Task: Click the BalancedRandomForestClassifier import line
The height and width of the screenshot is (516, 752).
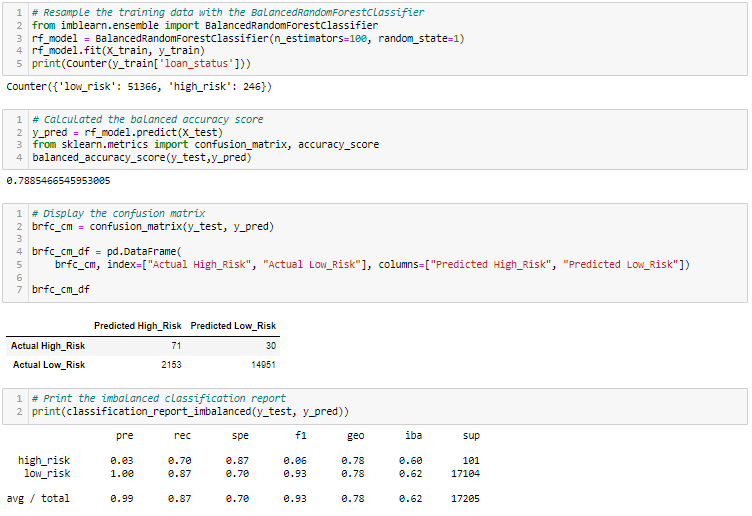Action: [x=205, y=25]
